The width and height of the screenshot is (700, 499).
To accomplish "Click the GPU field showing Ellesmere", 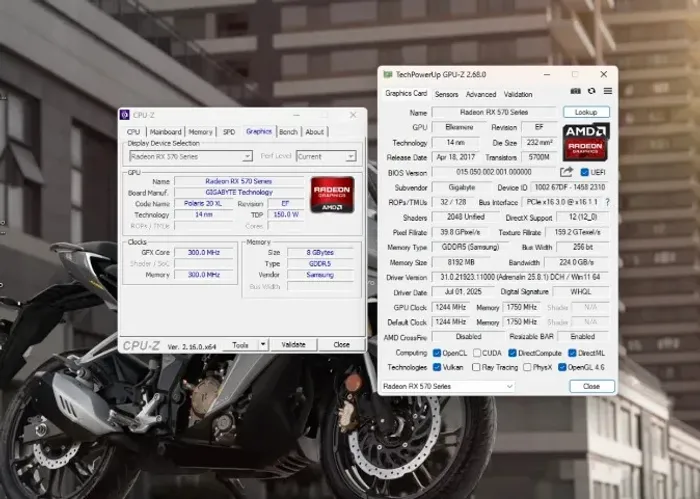I will (459, 127).
